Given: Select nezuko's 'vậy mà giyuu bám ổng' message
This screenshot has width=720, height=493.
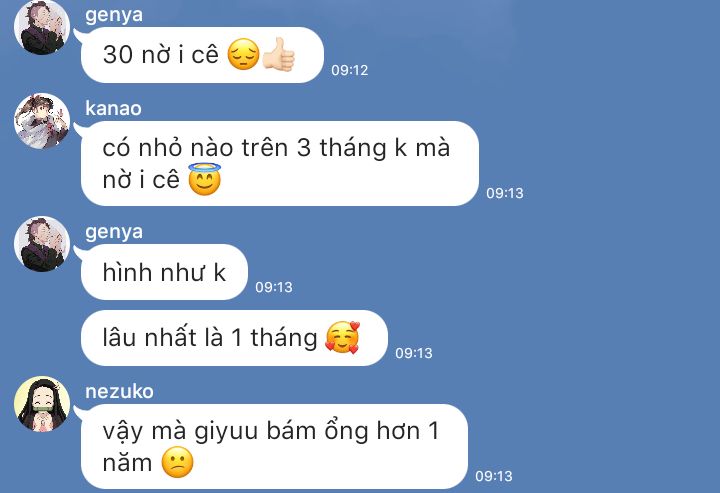Looking at the screenshot, I should (275, 447).
